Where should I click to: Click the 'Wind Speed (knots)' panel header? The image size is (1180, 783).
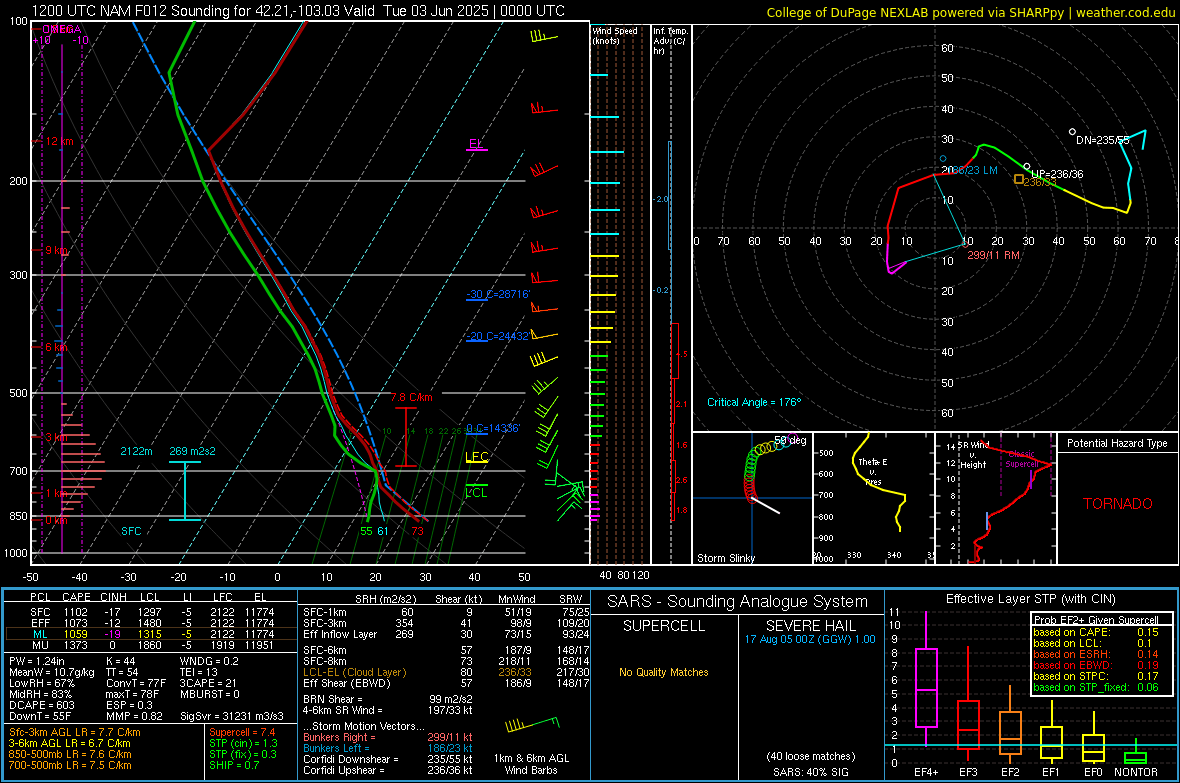615,35
